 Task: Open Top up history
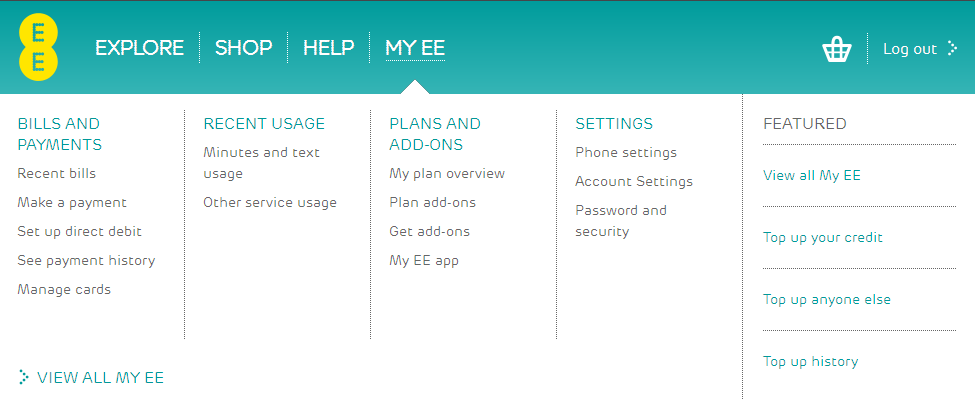tap(810, 362)
